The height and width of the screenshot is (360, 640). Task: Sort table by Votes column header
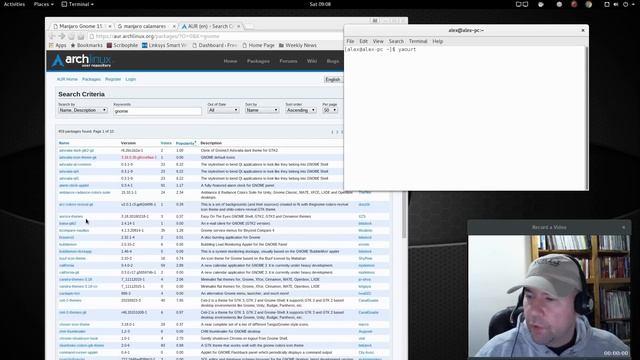click(166, 143)
